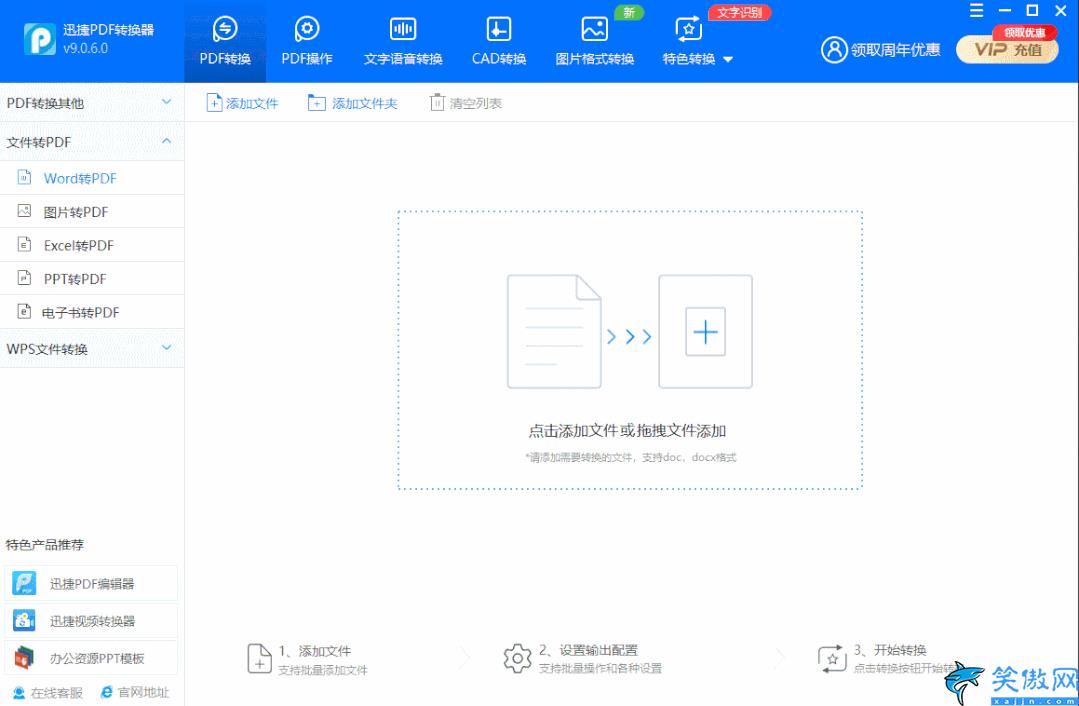
Task: Open the 文字语音转换 tab
Action: 403,41
